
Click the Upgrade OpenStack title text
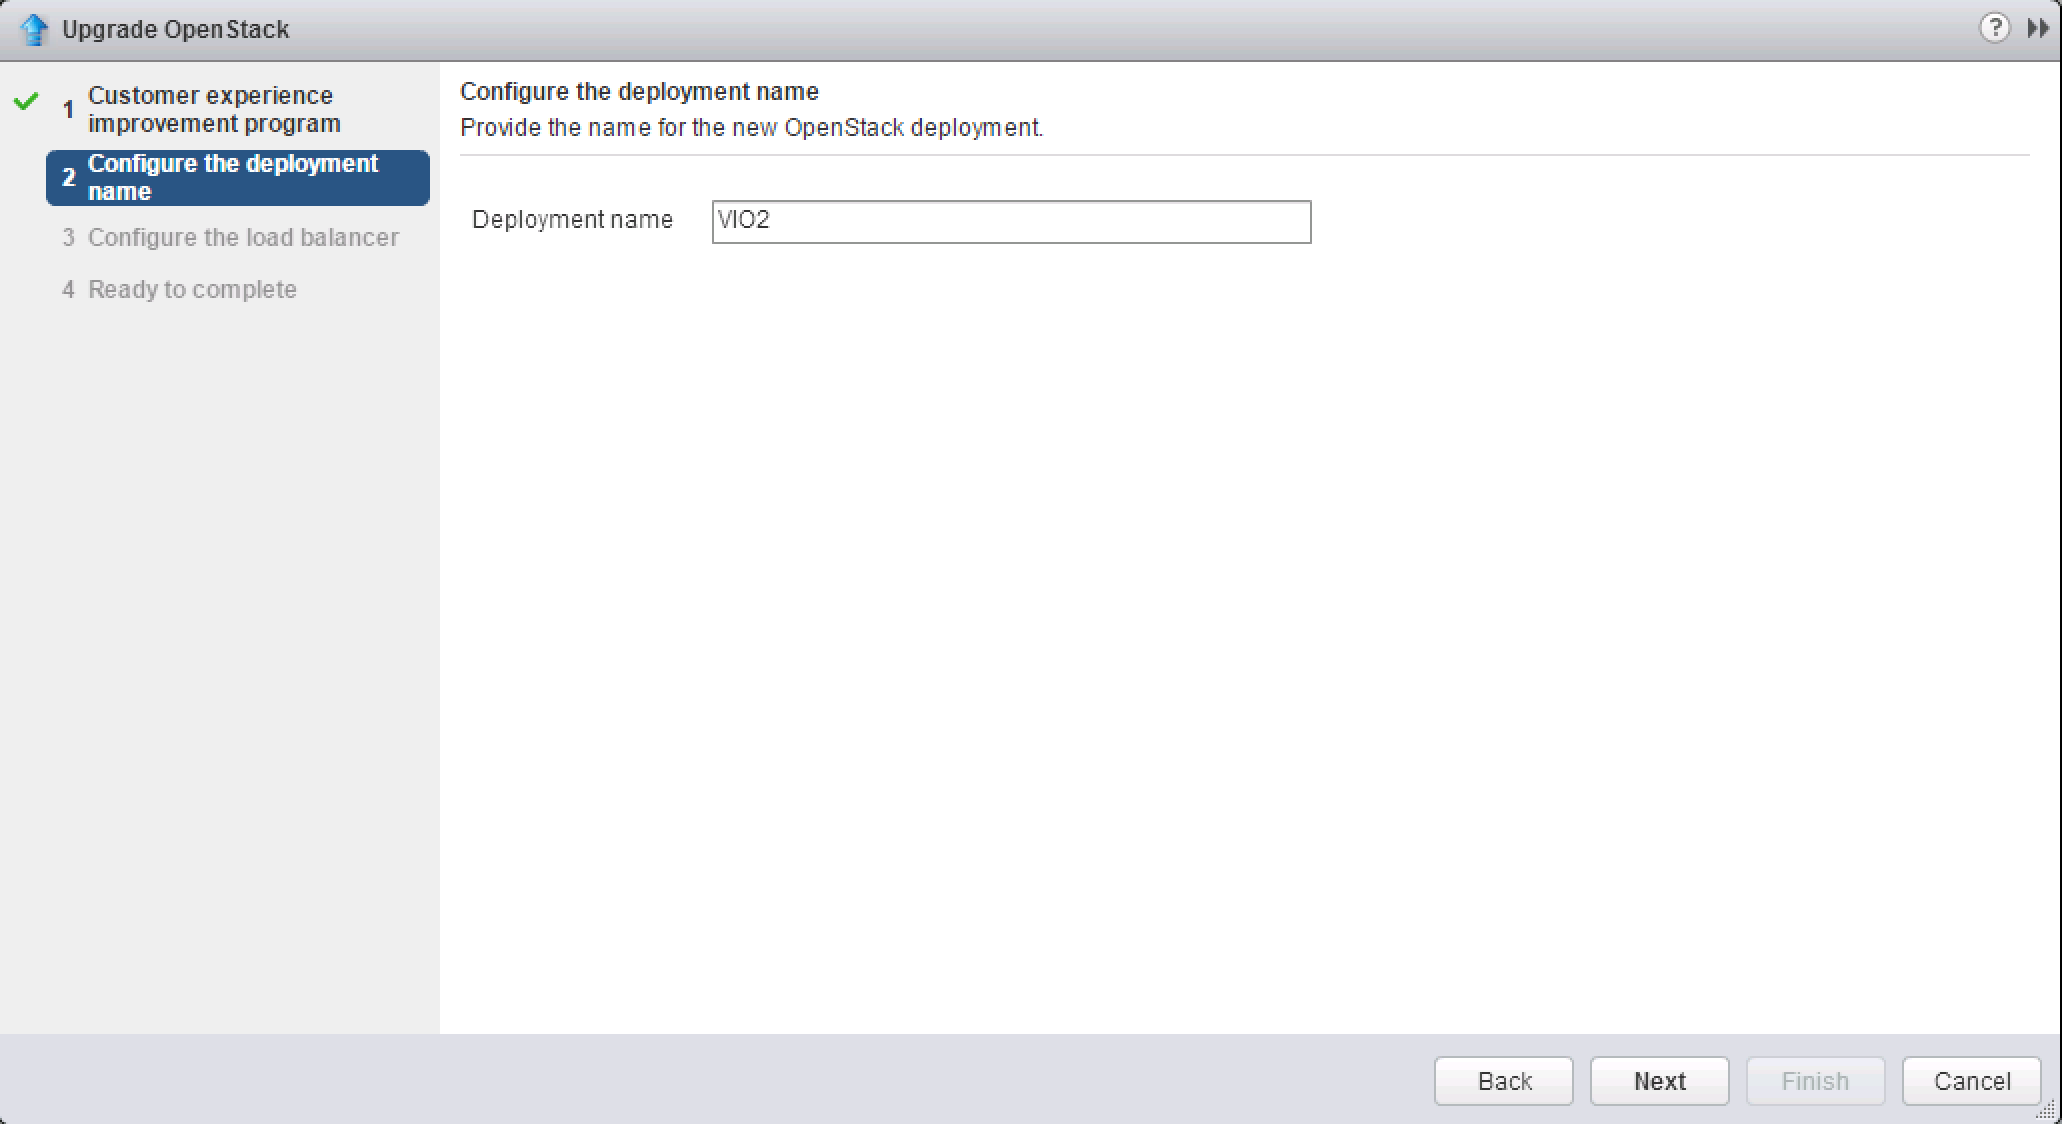[x=175, y=29]
